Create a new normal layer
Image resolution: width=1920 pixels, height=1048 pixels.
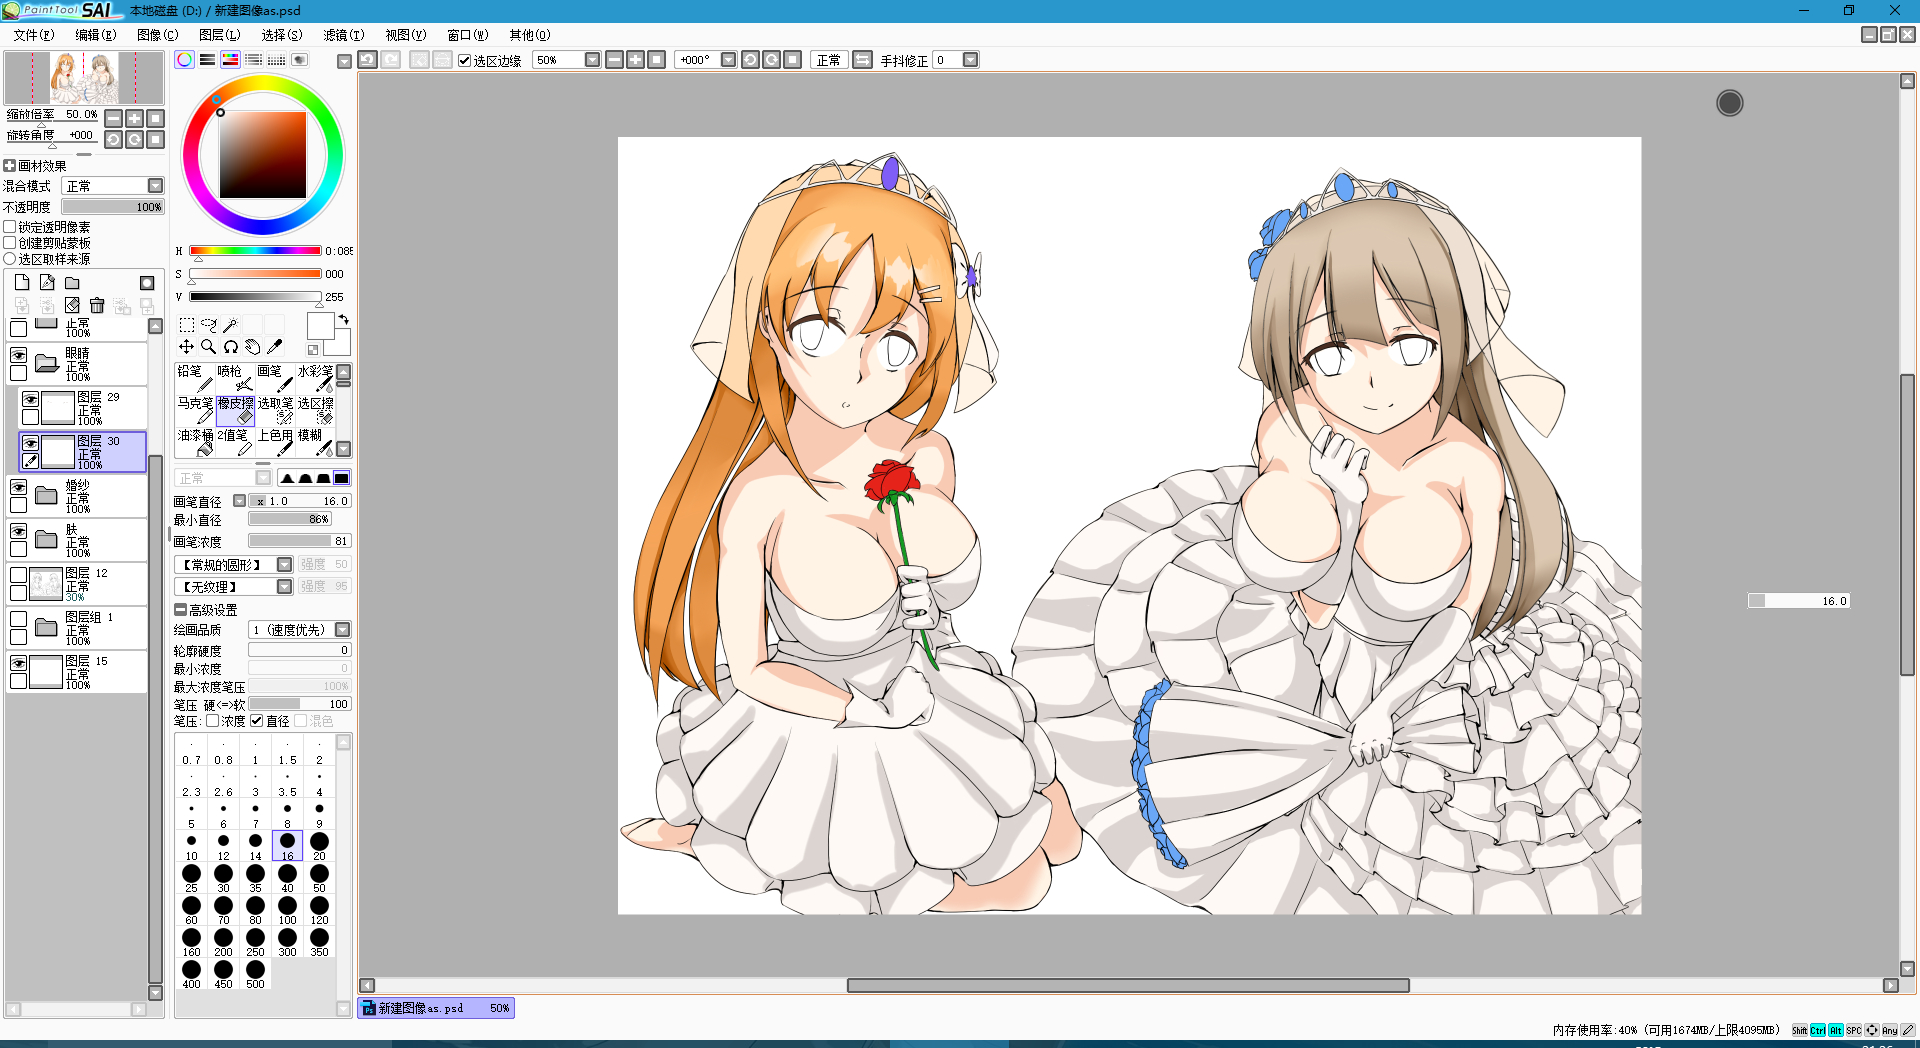click(x=22, y=283)
